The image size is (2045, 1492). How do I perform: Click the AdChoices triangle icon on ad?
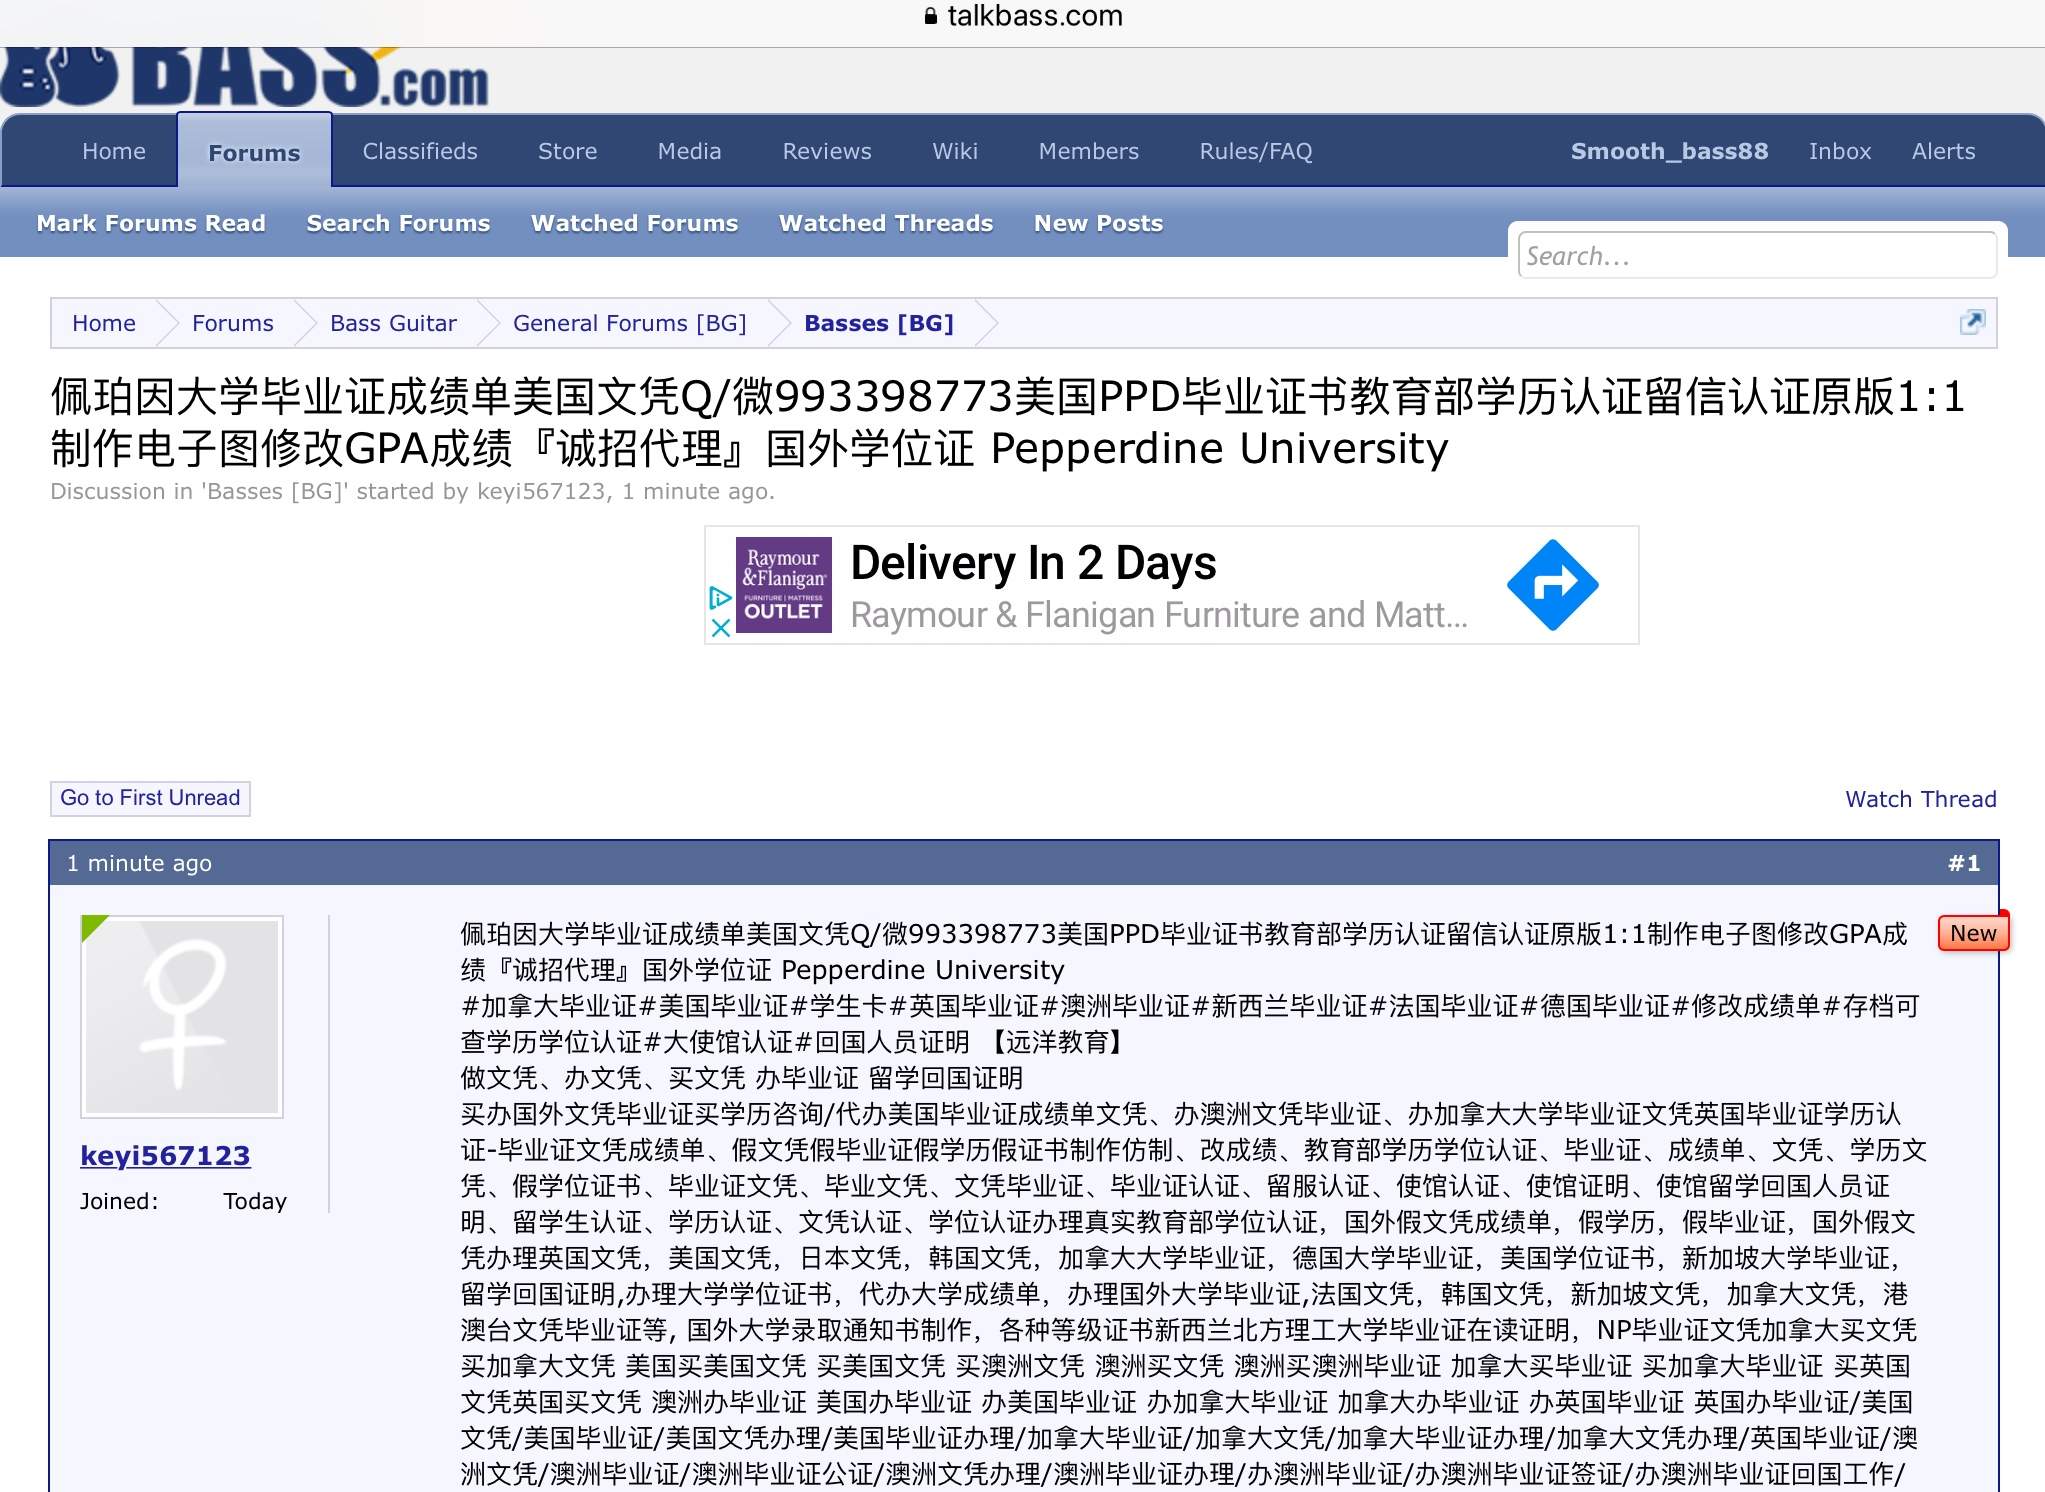pyautogui.click(x=720, y=598)
